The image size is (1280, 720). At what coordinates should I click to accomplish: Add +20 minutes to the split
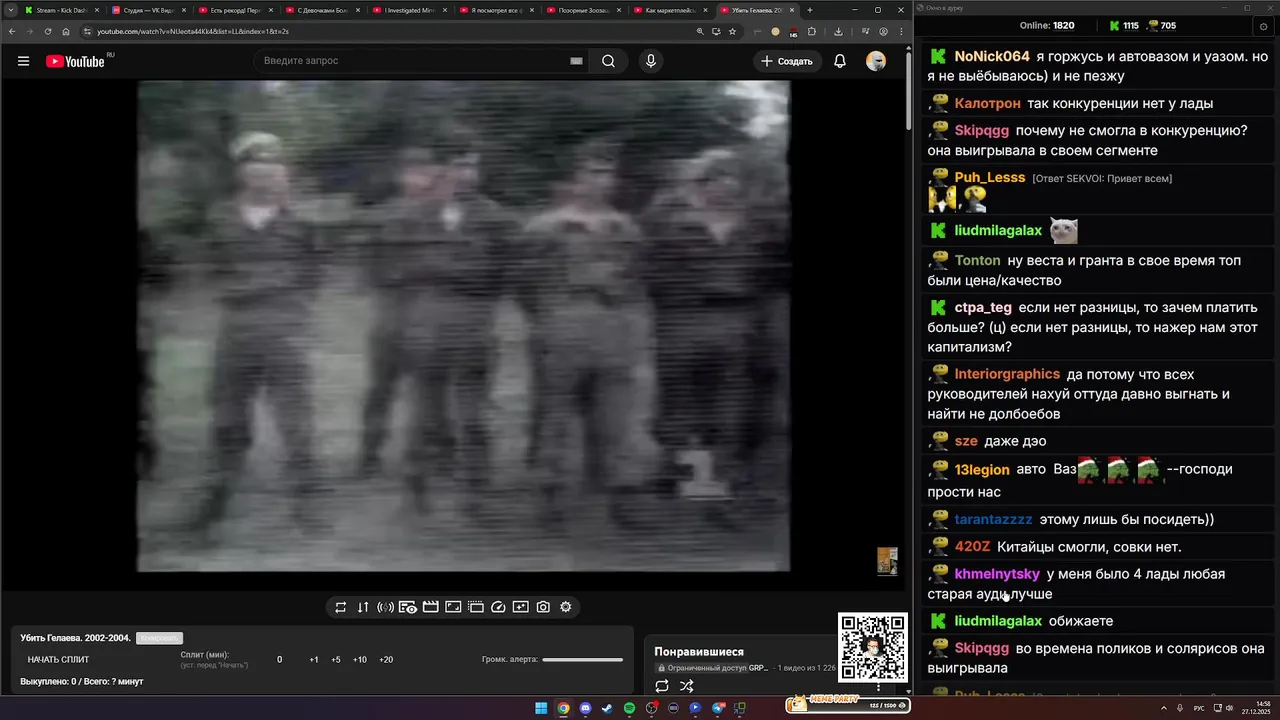click(386, 660)
